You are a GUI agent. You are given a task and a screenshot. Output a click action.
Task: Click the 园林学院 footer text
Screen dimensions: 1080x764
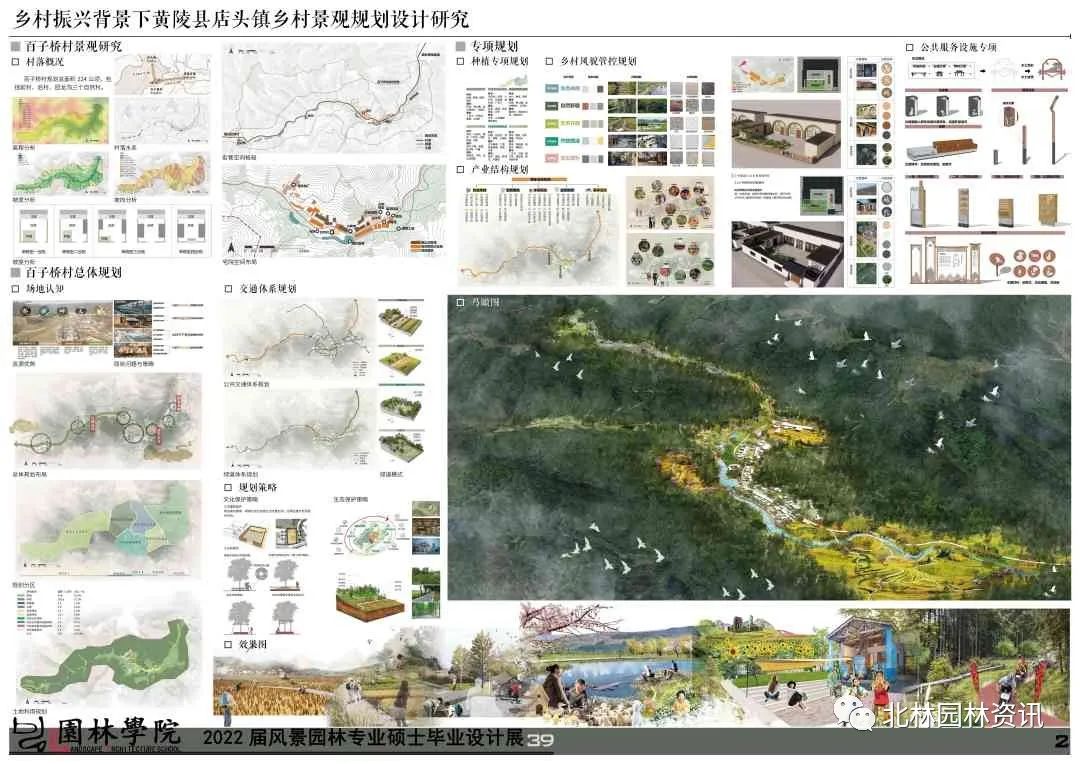coord(118,734)
